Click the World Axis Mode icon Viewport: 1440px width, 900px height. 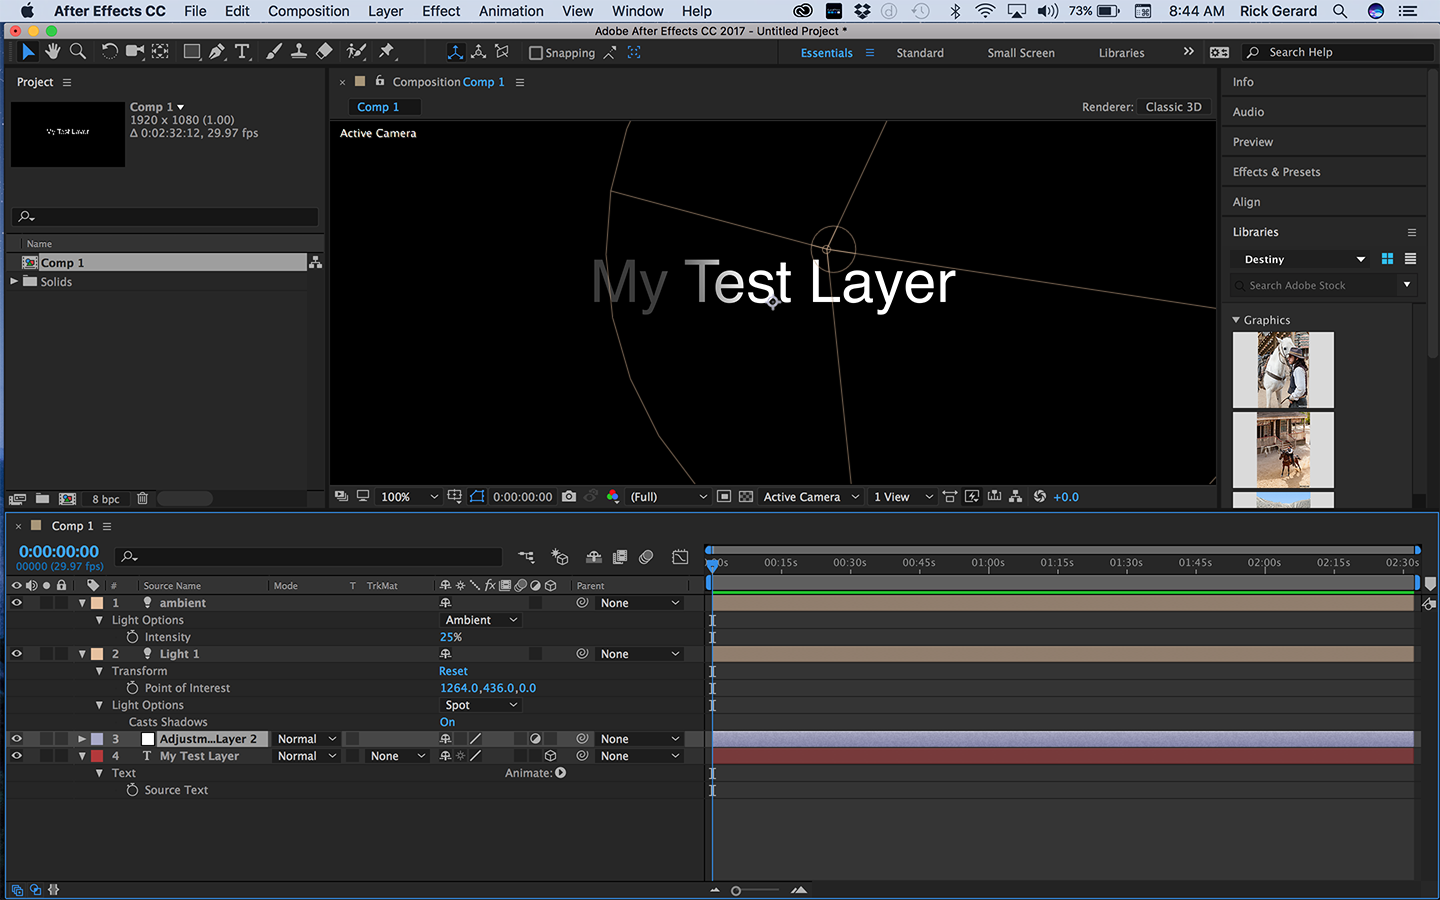(479, 52)
